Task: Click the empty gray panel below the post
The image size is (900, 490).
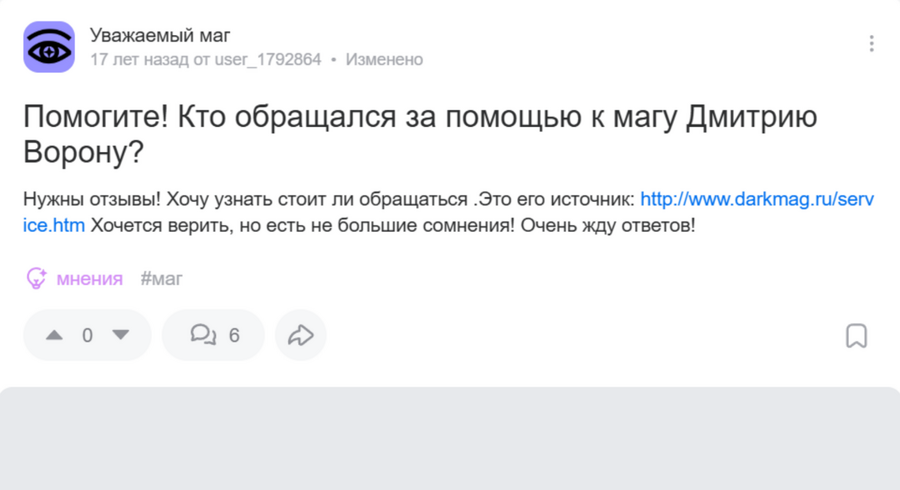Action: coord(450,440)
